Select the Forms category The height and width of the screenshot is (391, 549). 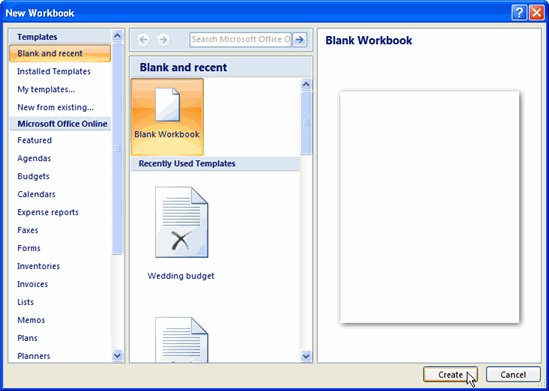click(29, 248)
